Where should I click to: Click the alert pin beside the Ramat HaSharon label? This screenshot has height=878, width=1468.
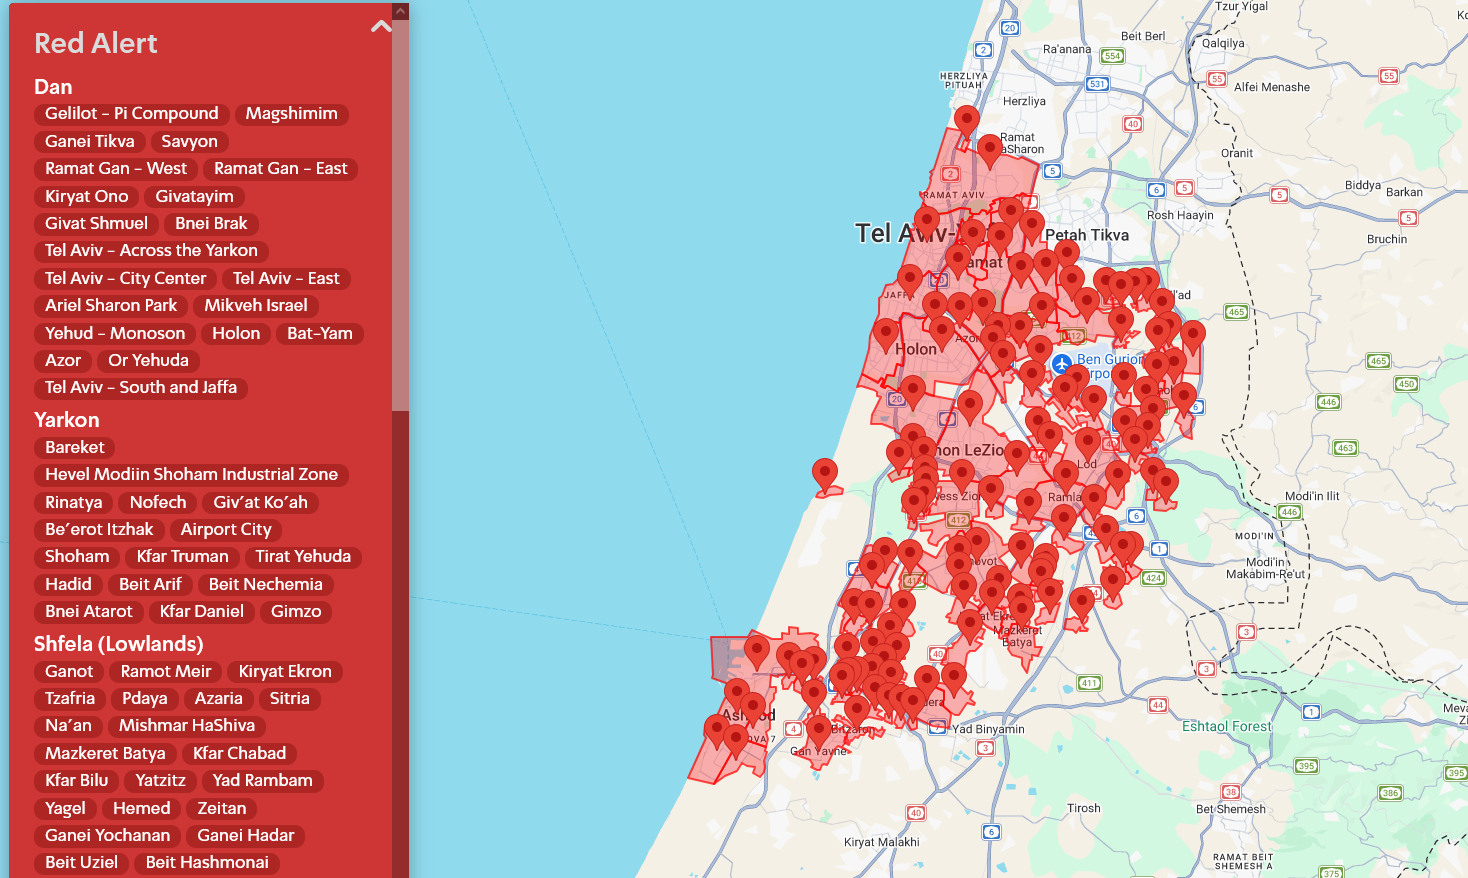click(x=989, y=151)
